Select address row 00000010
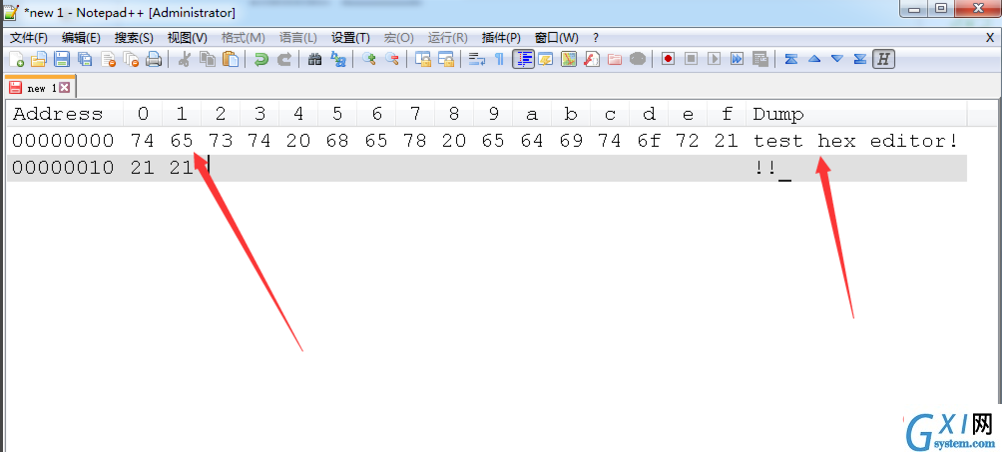Screen dimensions: 1002x452 click(63, 168)
